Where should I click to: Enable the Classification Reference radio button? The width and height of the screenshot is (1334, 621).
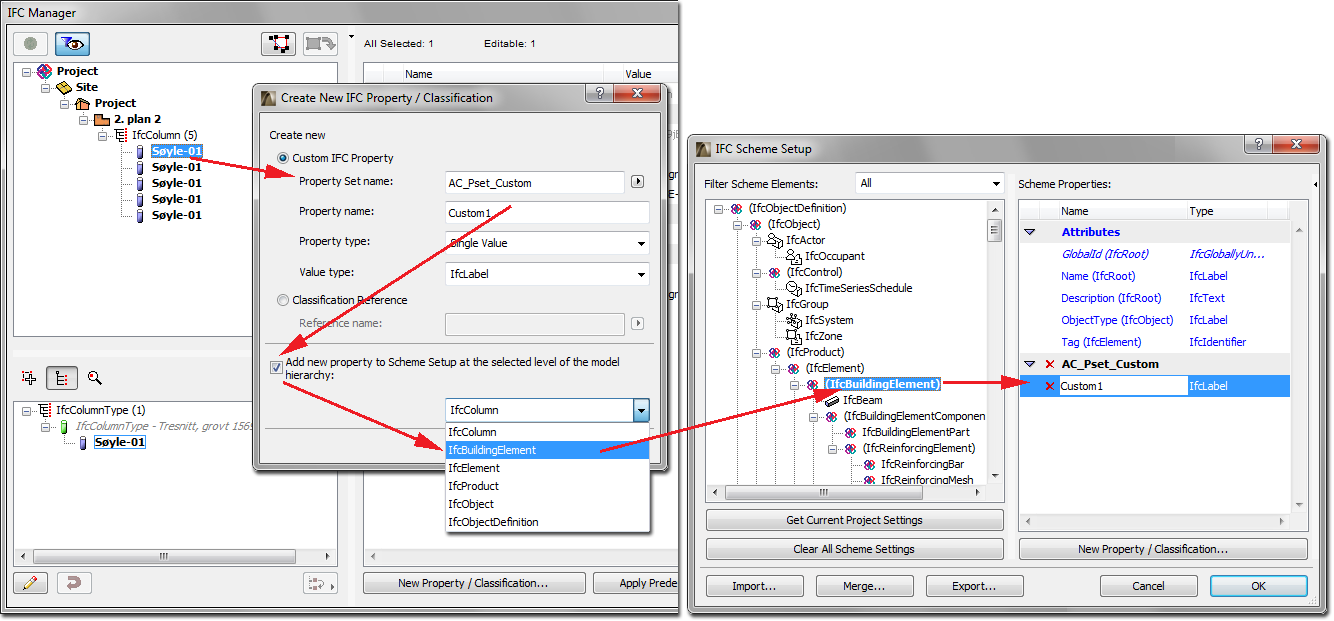(283, 300)
